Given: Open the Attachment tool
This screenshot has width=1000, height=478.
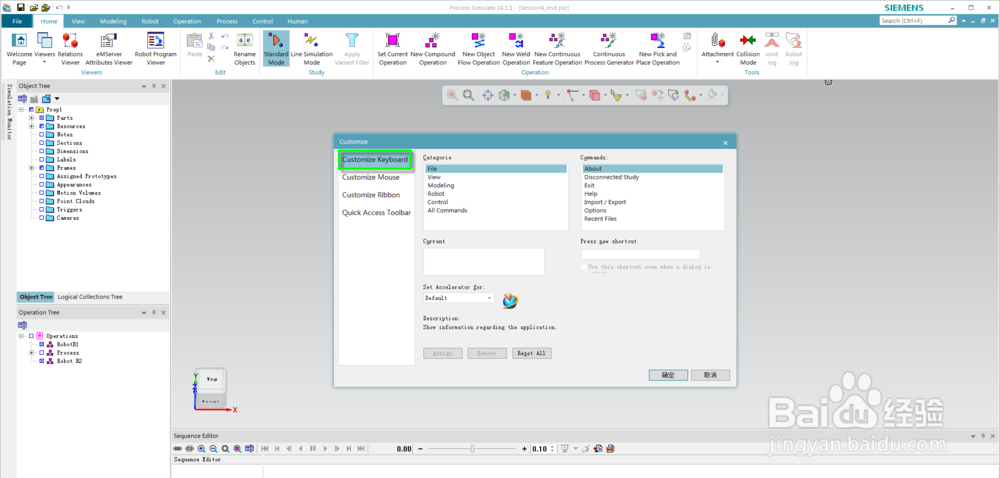Looking at the screenshot, I should pyautogui.click(x=717, y=49).
